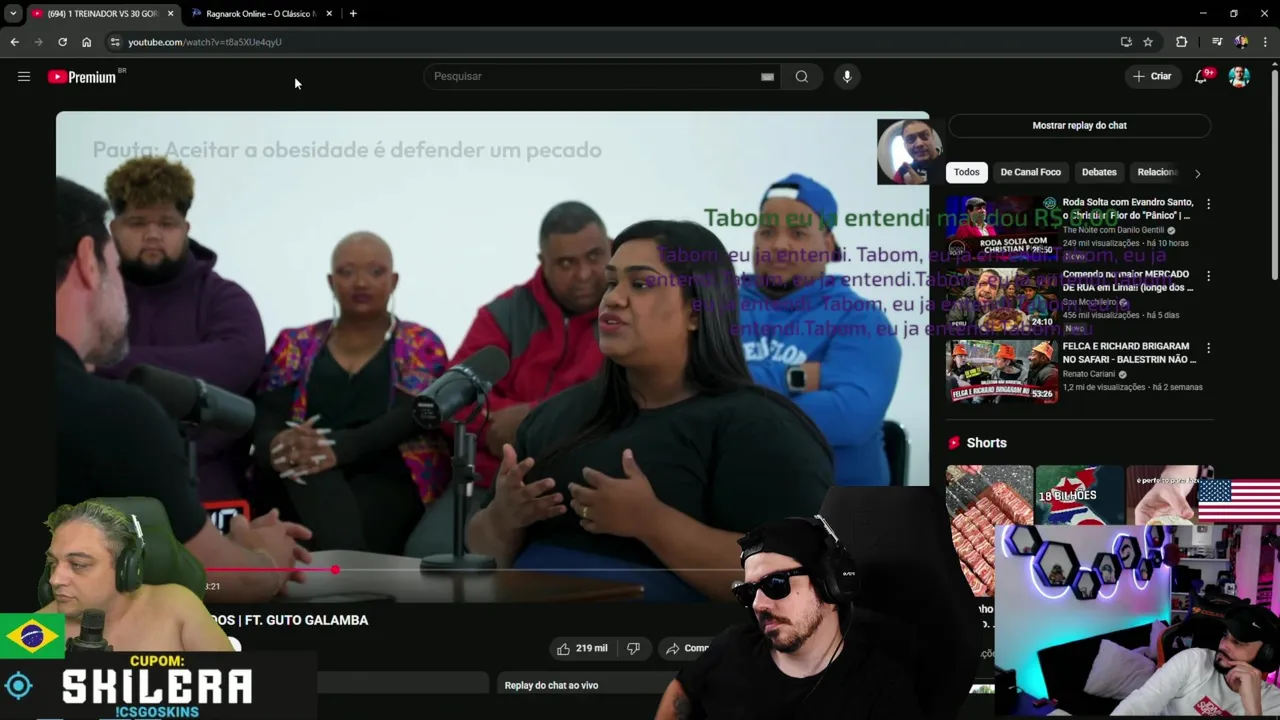
Task: Select the Relacionados filter chip
Action: pyautogui.click(x=1157, y=172)
